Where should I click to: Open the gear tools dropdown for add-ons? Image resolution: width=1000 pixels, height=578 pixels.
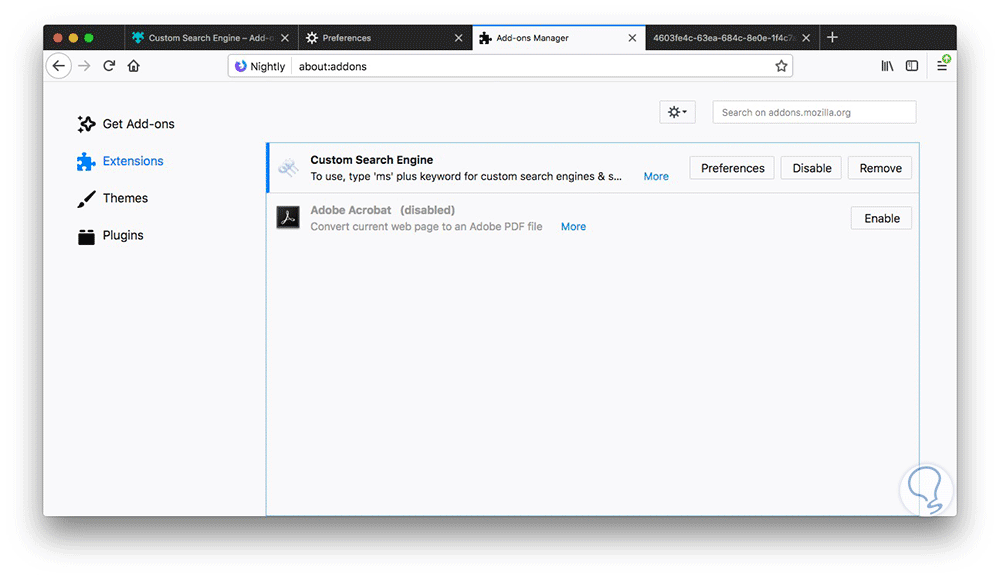click(x=677, y=112)
